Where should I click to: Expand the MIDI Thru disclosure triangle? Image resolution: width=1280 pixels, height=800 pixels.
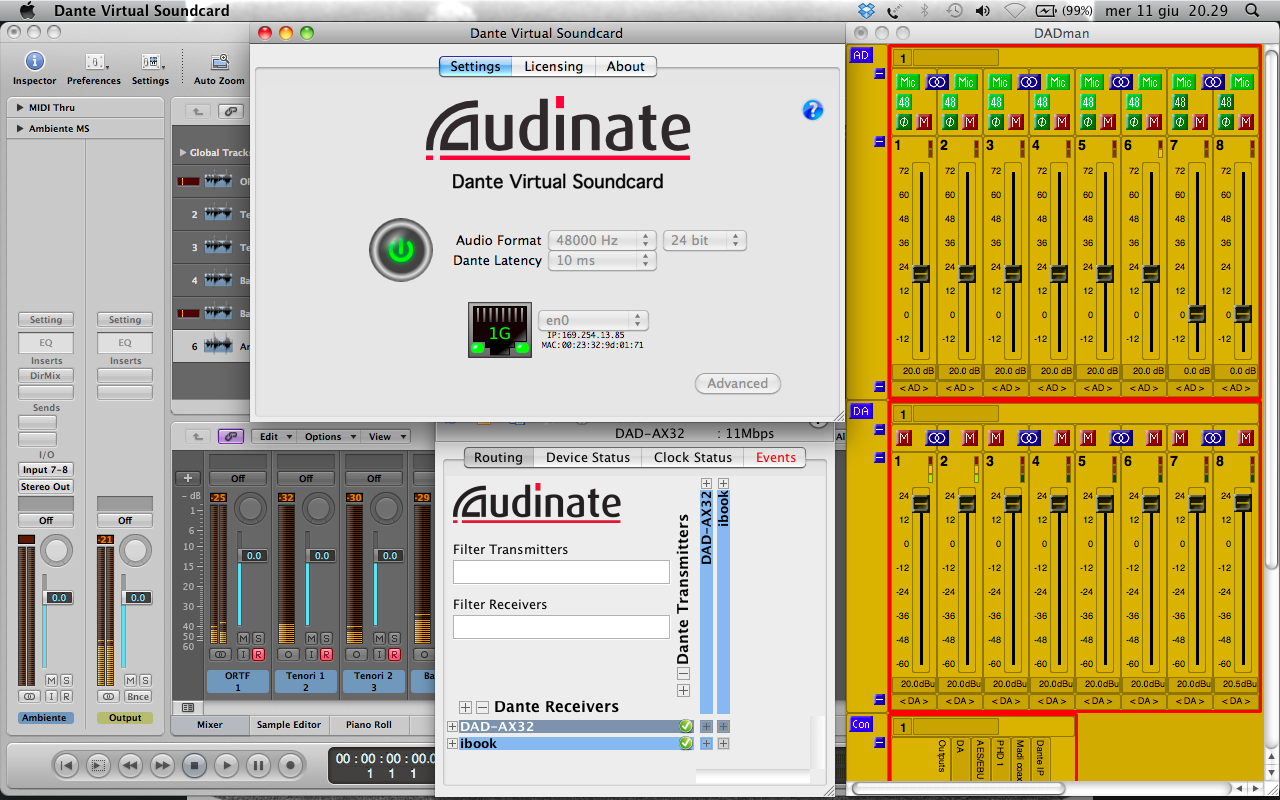(20, 107)
